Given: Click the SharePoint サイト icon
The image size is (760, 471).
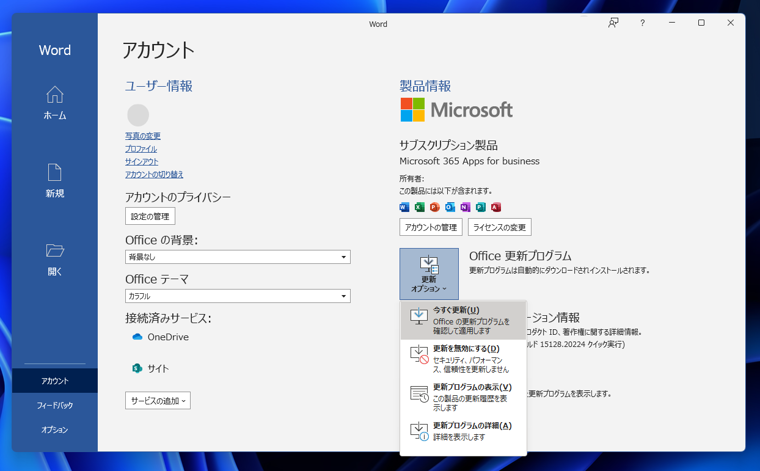Looking at the screenshot, I should 137,368.
